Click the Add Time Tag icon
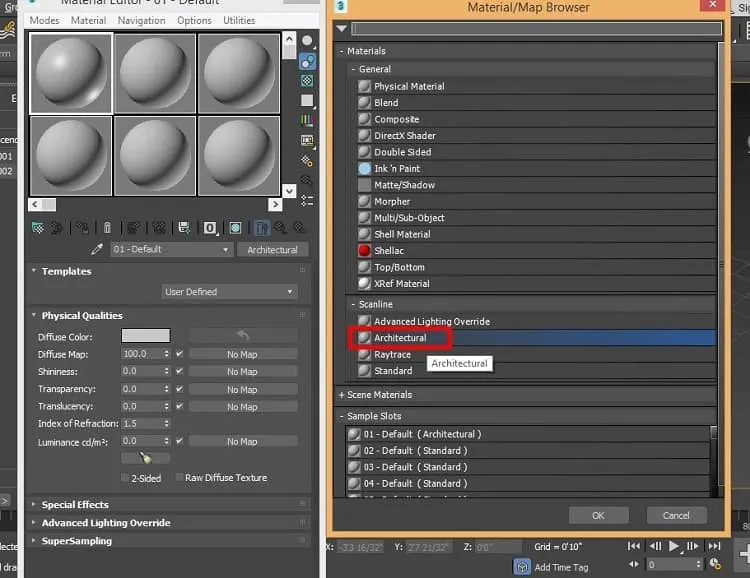Viewport: 750px width, 578px height. click(522, 567)
